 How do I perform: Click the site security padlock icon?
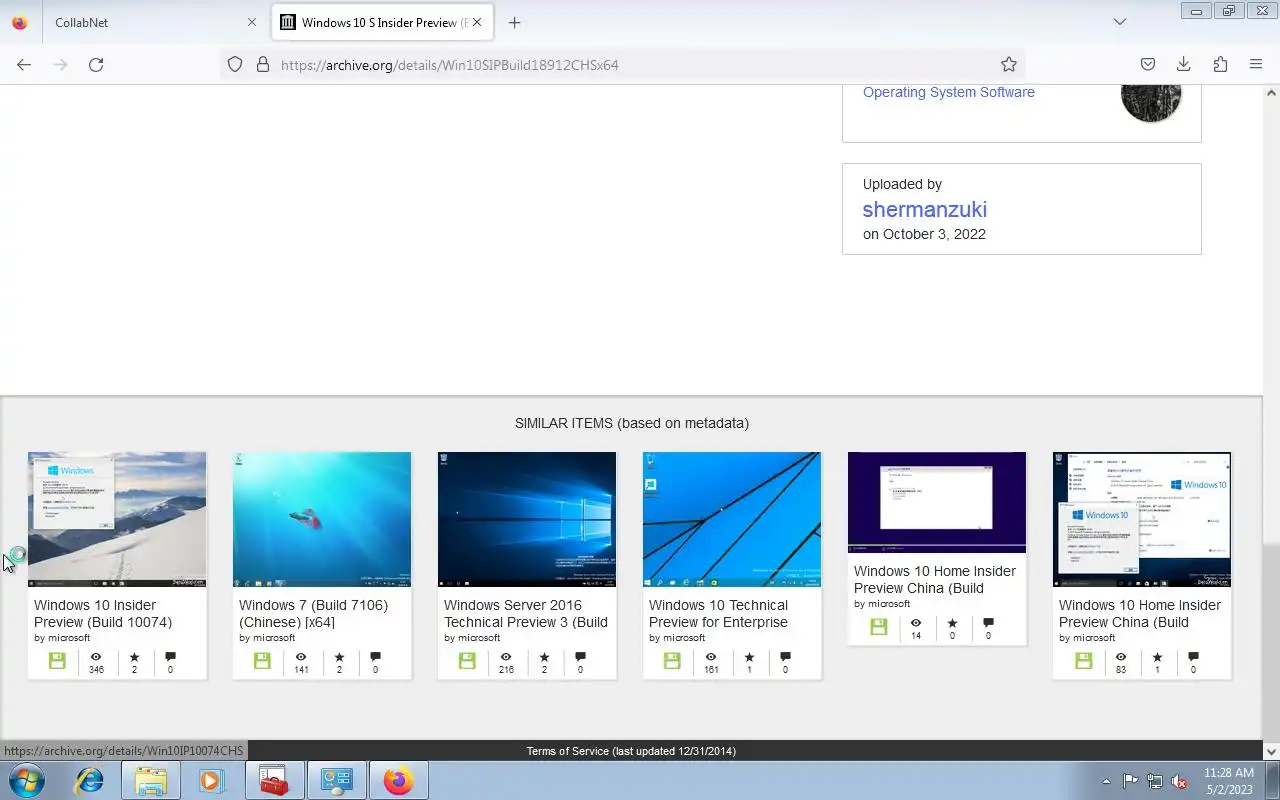(x=263, y=64)
